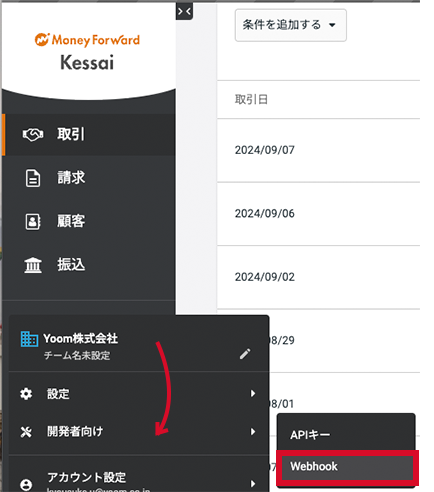Open the 顧客 page
Screen dimensions: 434x492
[89, 221]
